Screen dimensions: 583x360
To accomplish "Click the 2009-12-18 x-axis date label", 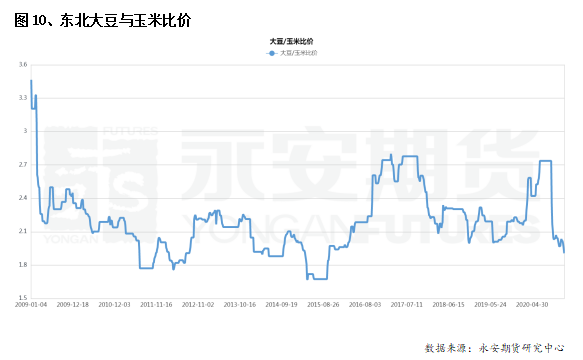I will pos(73,304).
